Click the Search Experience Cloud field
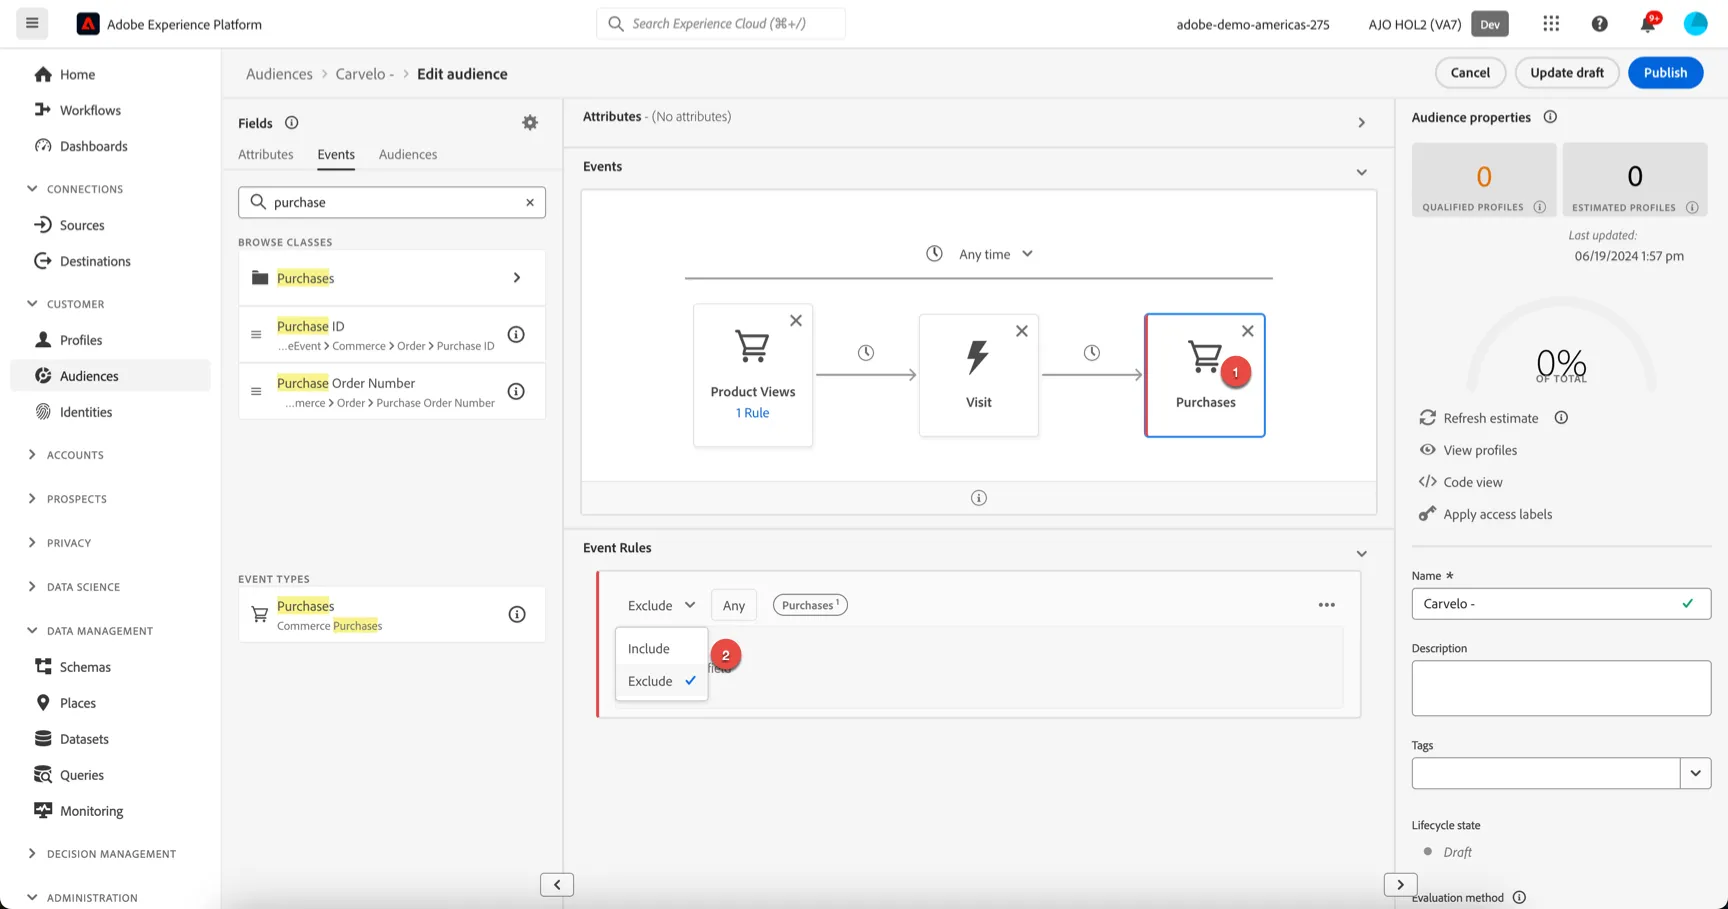Image resolution: width=1728 pixels, height=909 pixels. click(721, 23)
